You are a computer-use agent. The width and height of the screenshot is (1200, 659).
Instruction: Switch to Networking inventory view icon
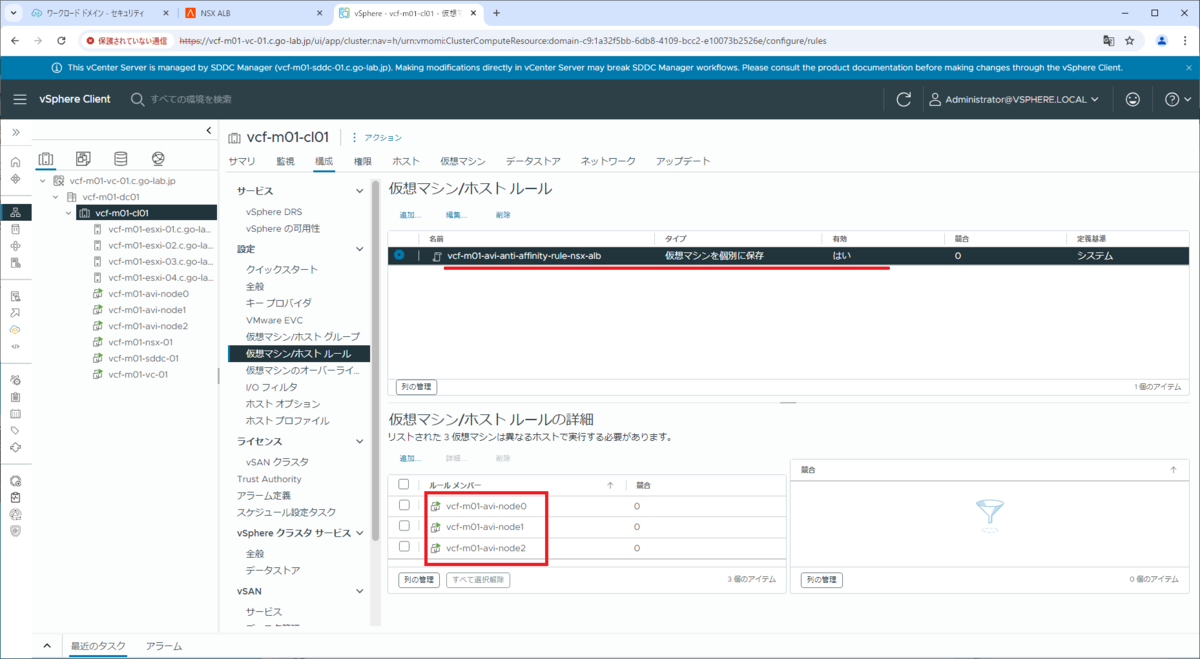tap(158, 158)
